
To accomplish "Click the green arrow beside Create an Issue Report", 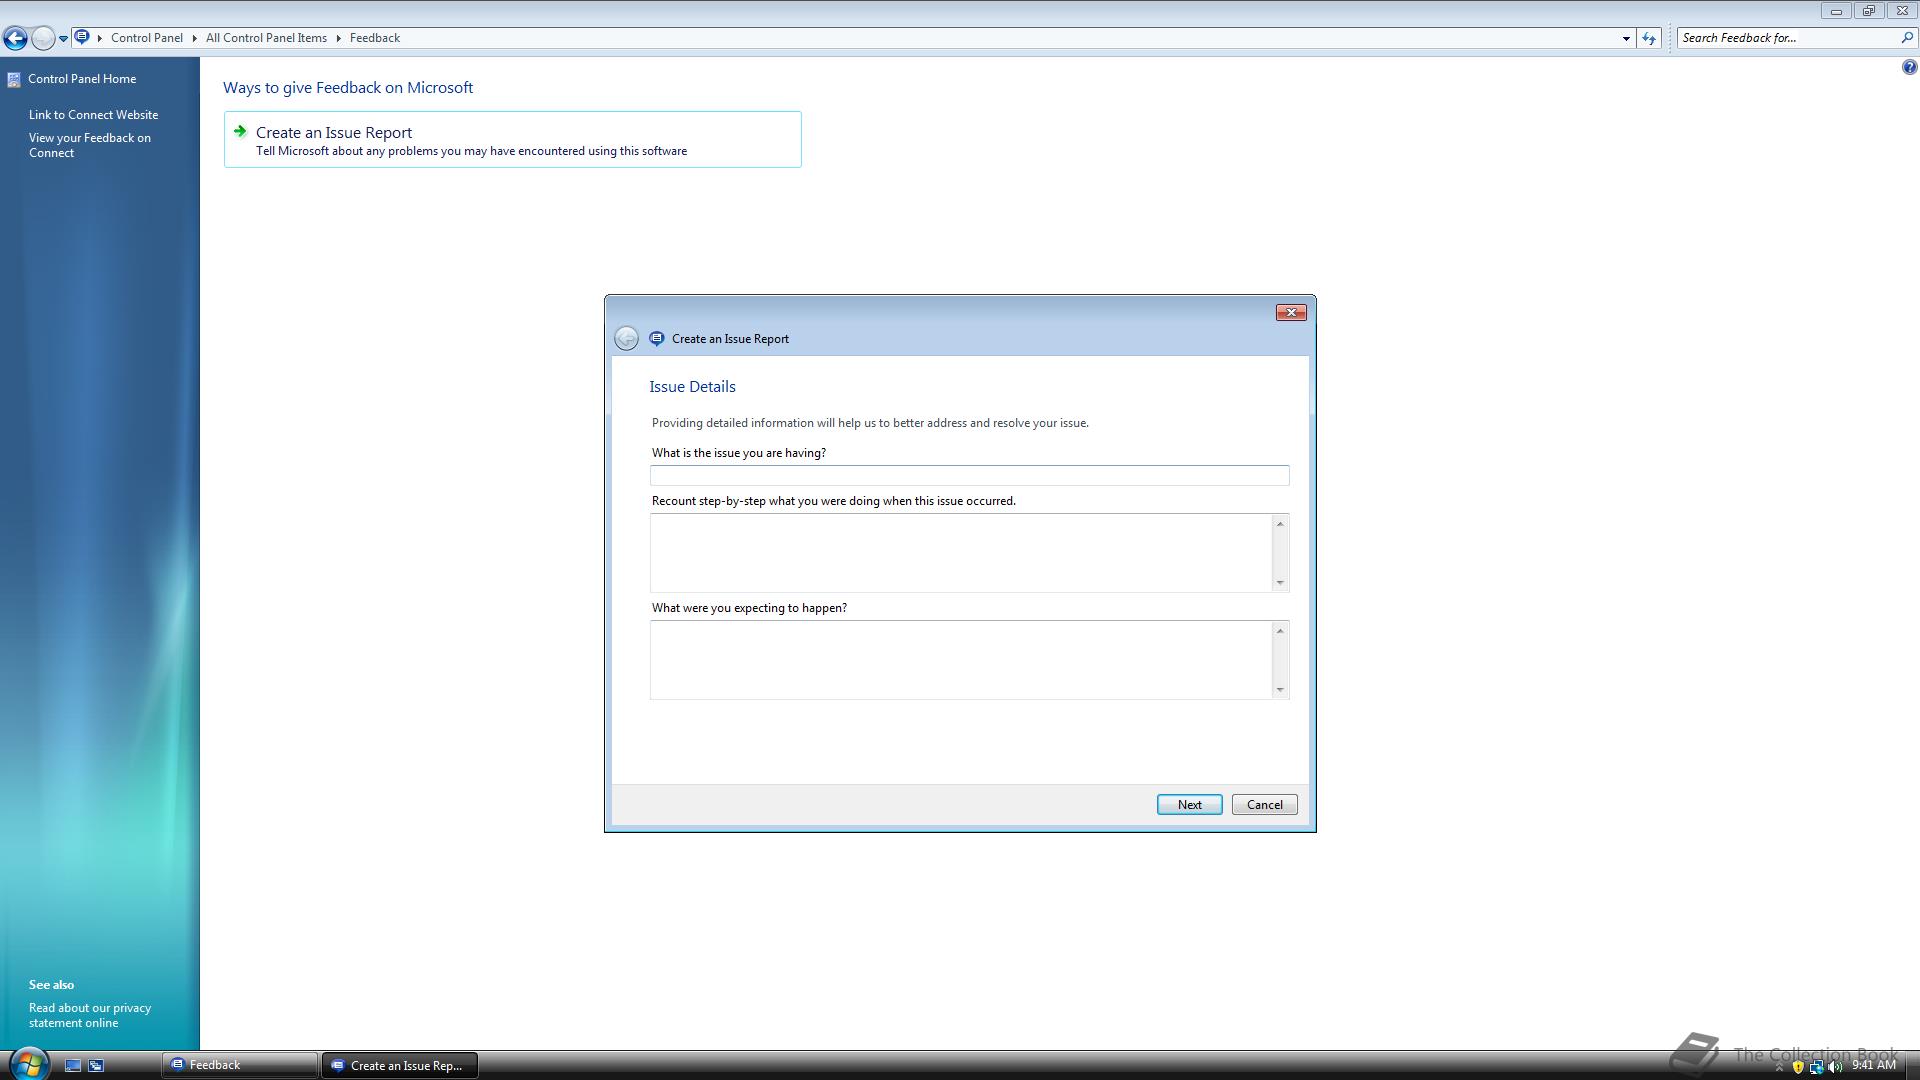I will (x=240, y=131).
